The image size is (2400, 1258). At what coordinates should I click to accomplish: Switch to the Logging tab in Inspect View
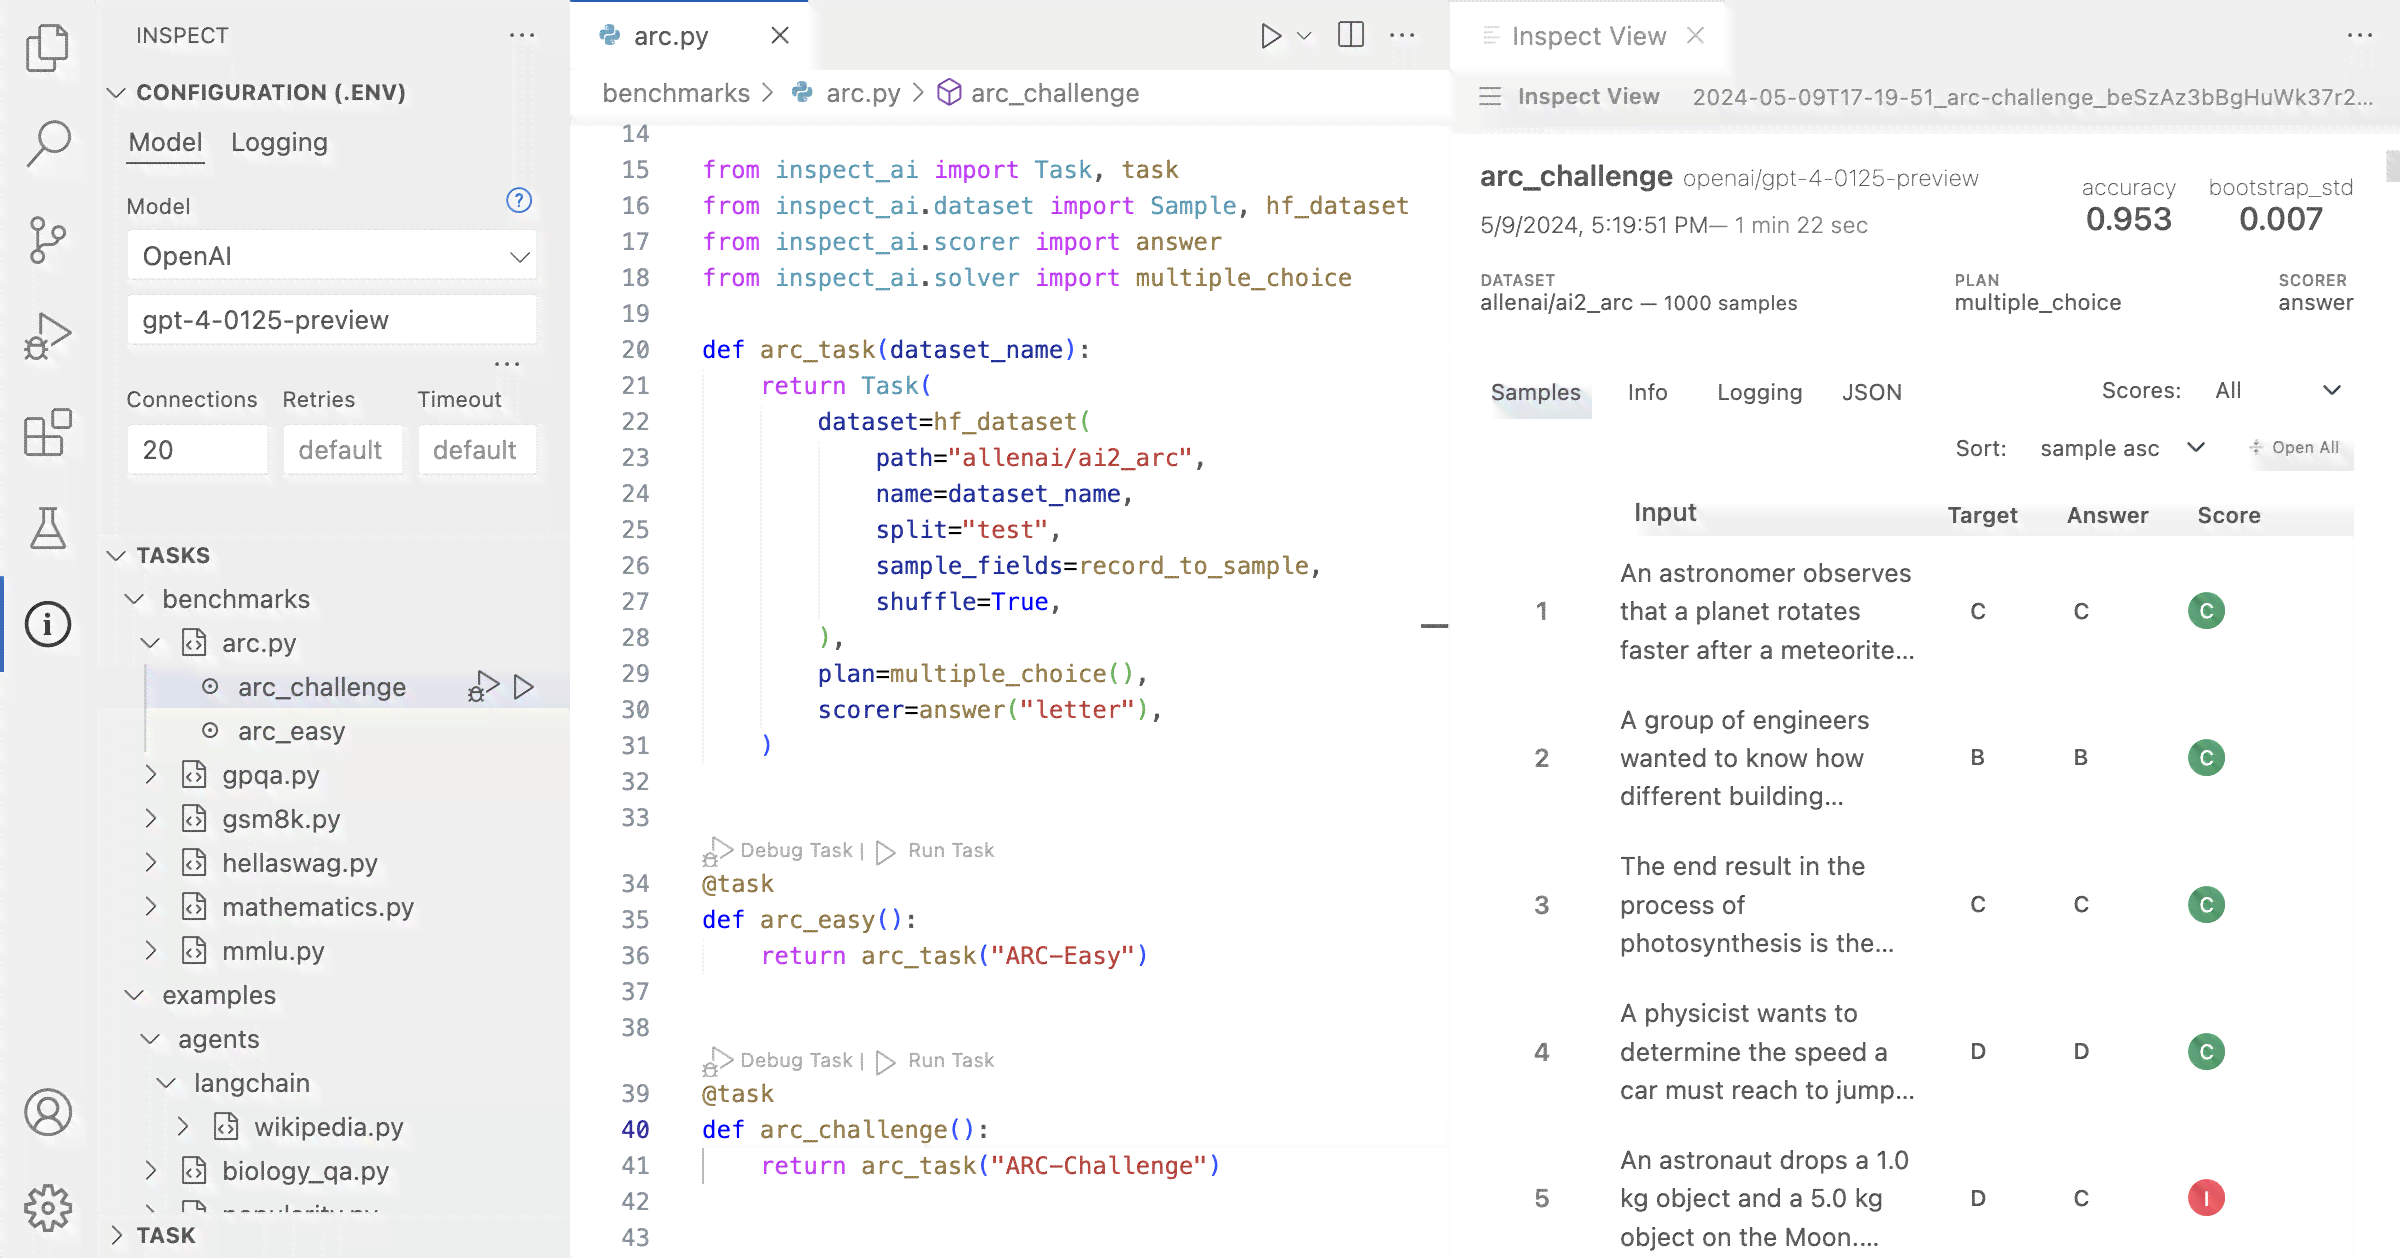(x=1759, y=392)
